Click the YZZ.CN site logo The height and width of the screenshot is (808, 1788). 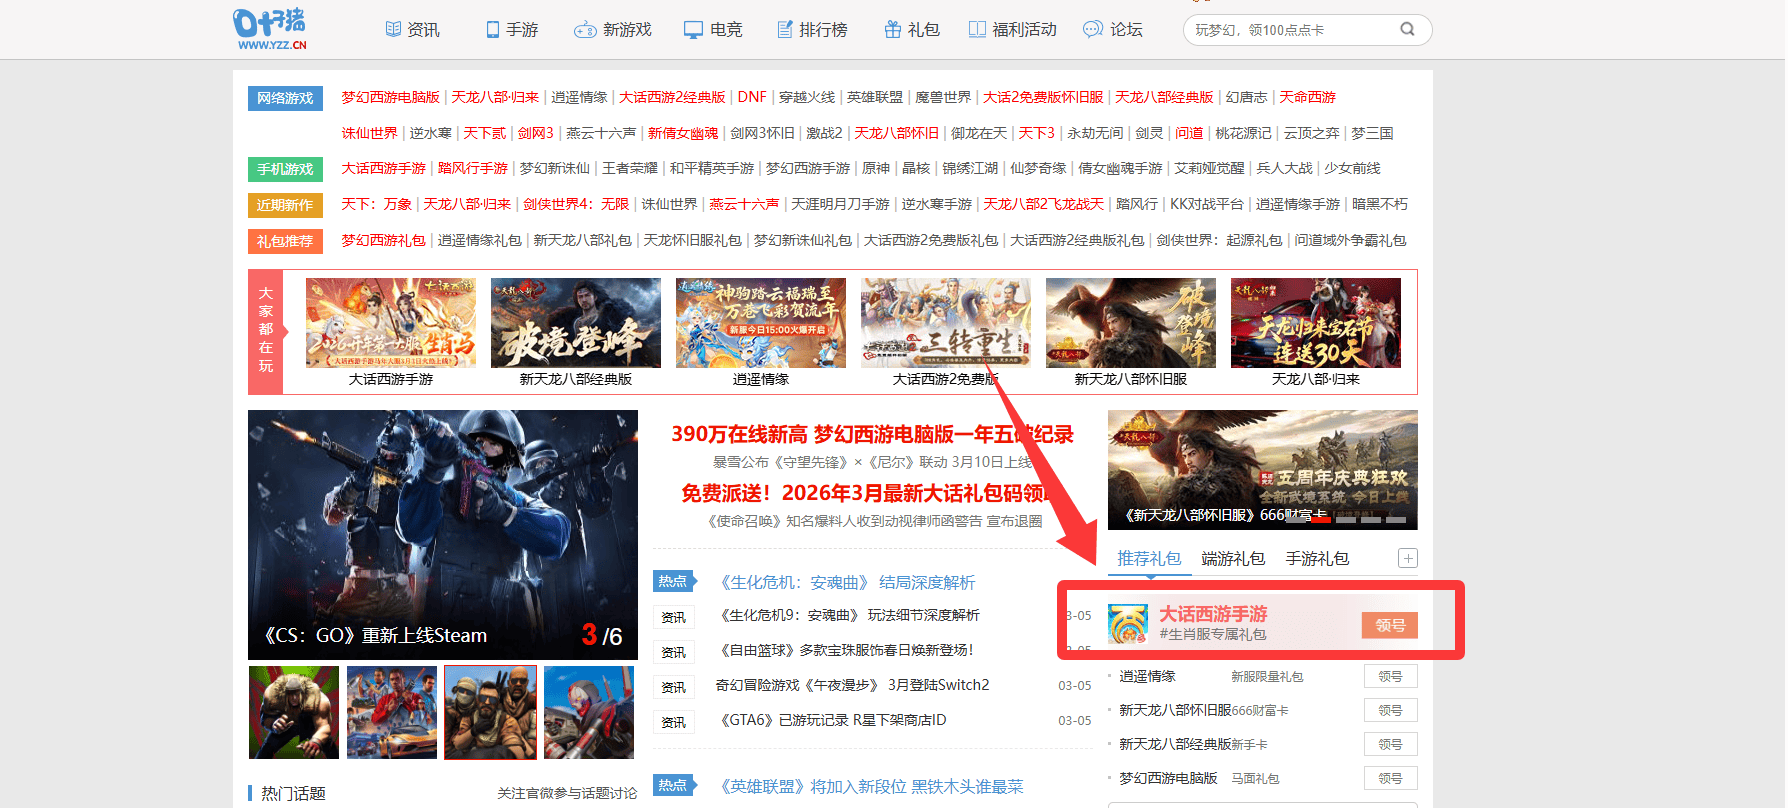point(270,29)
